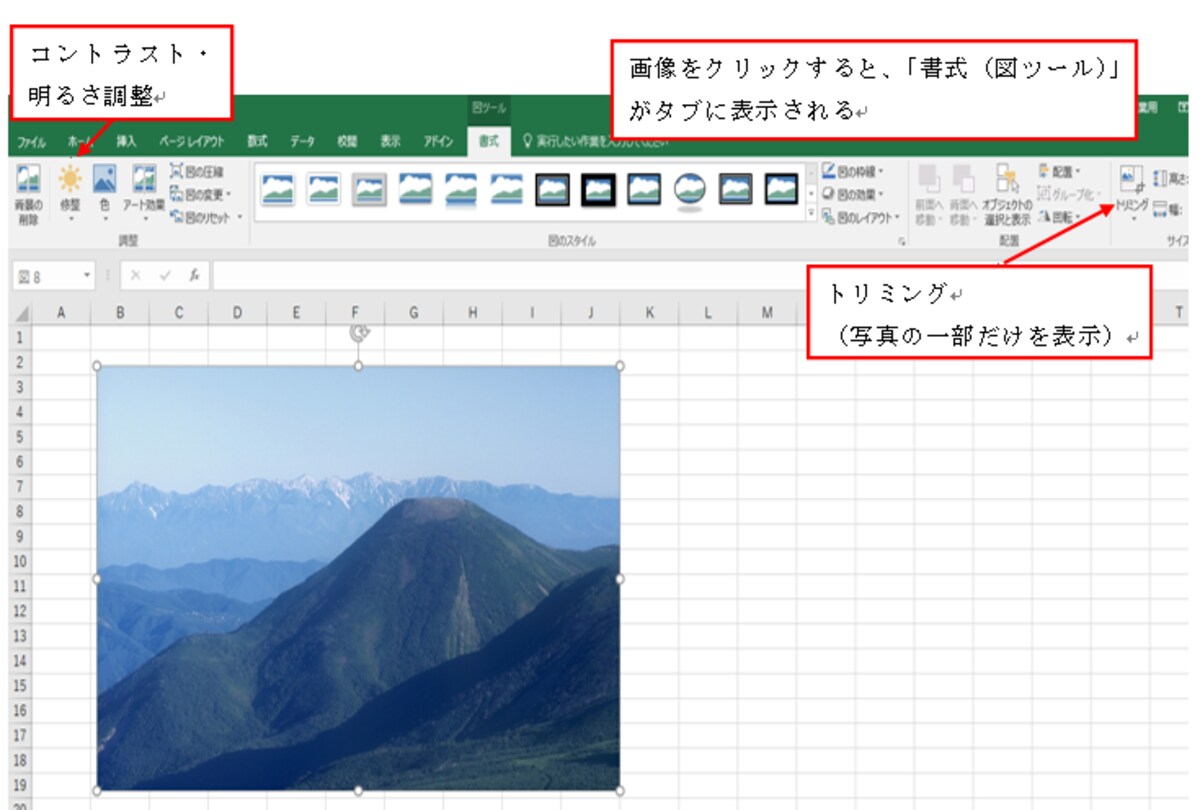Switch to the 挿入 tab

point(126,141)
